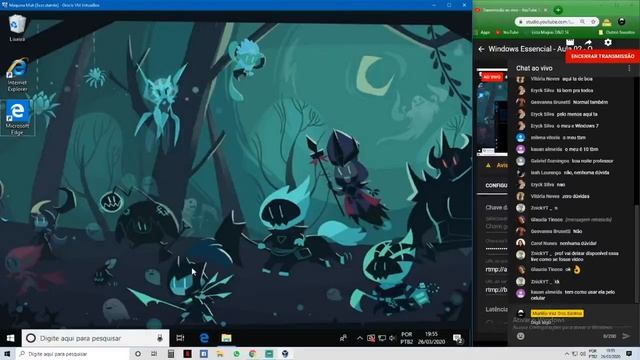Go back with arrow beside Windows Essencial
Image resolution: width=640 pixels, height=360 pixels.
pos(481,49)
